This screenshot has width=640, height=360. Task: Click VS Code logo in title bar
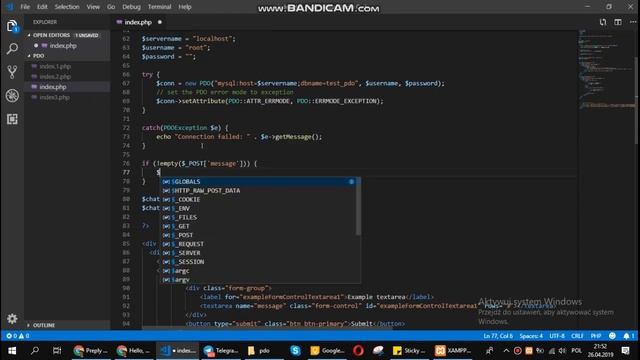[x=9, y=7]
